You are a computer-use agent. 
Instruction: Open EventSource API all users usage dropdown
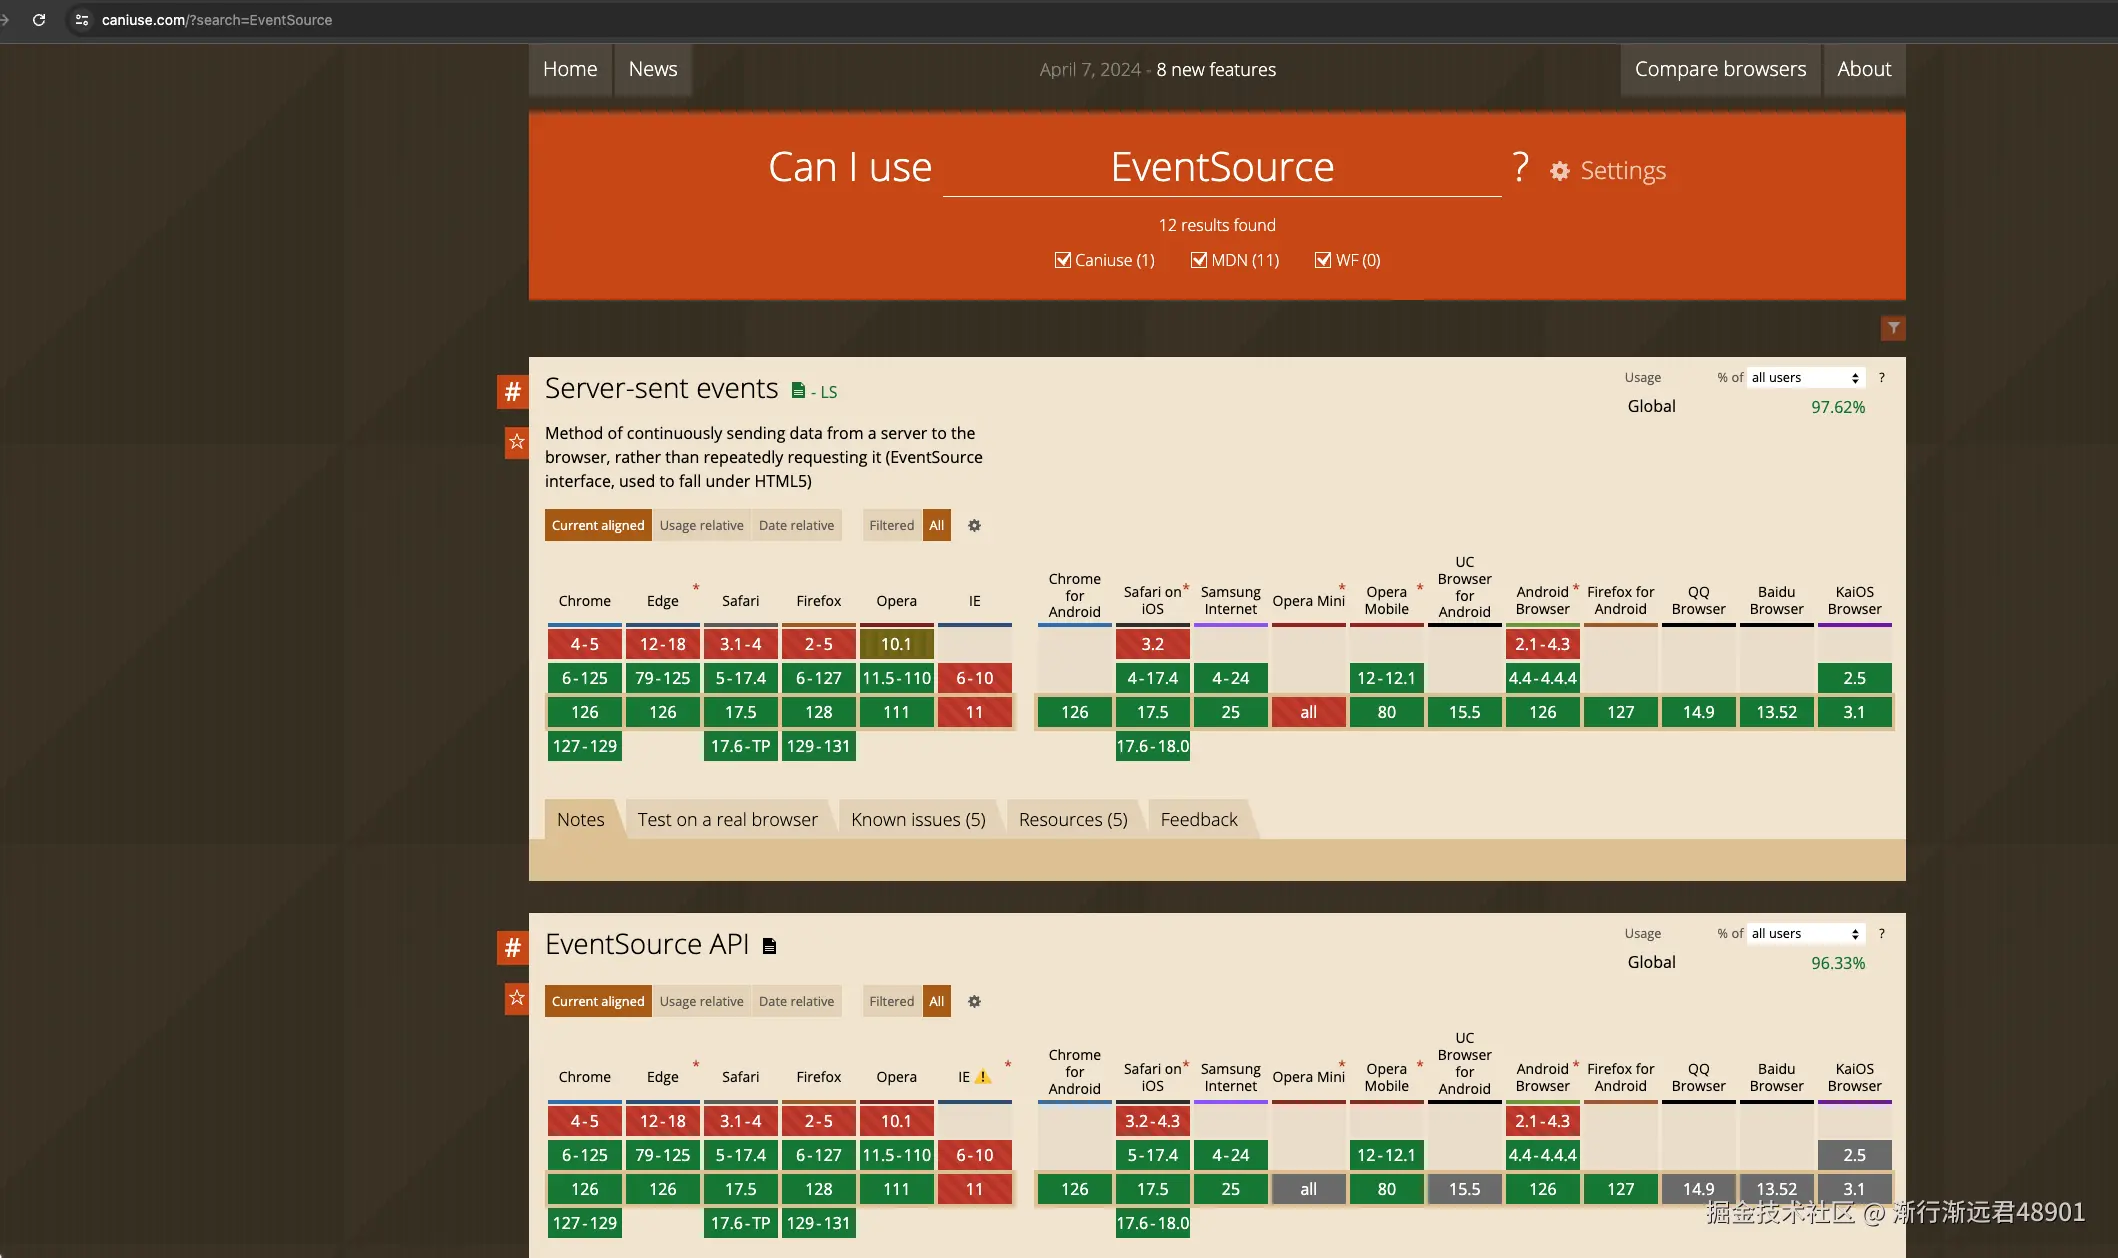point(1805,934)
